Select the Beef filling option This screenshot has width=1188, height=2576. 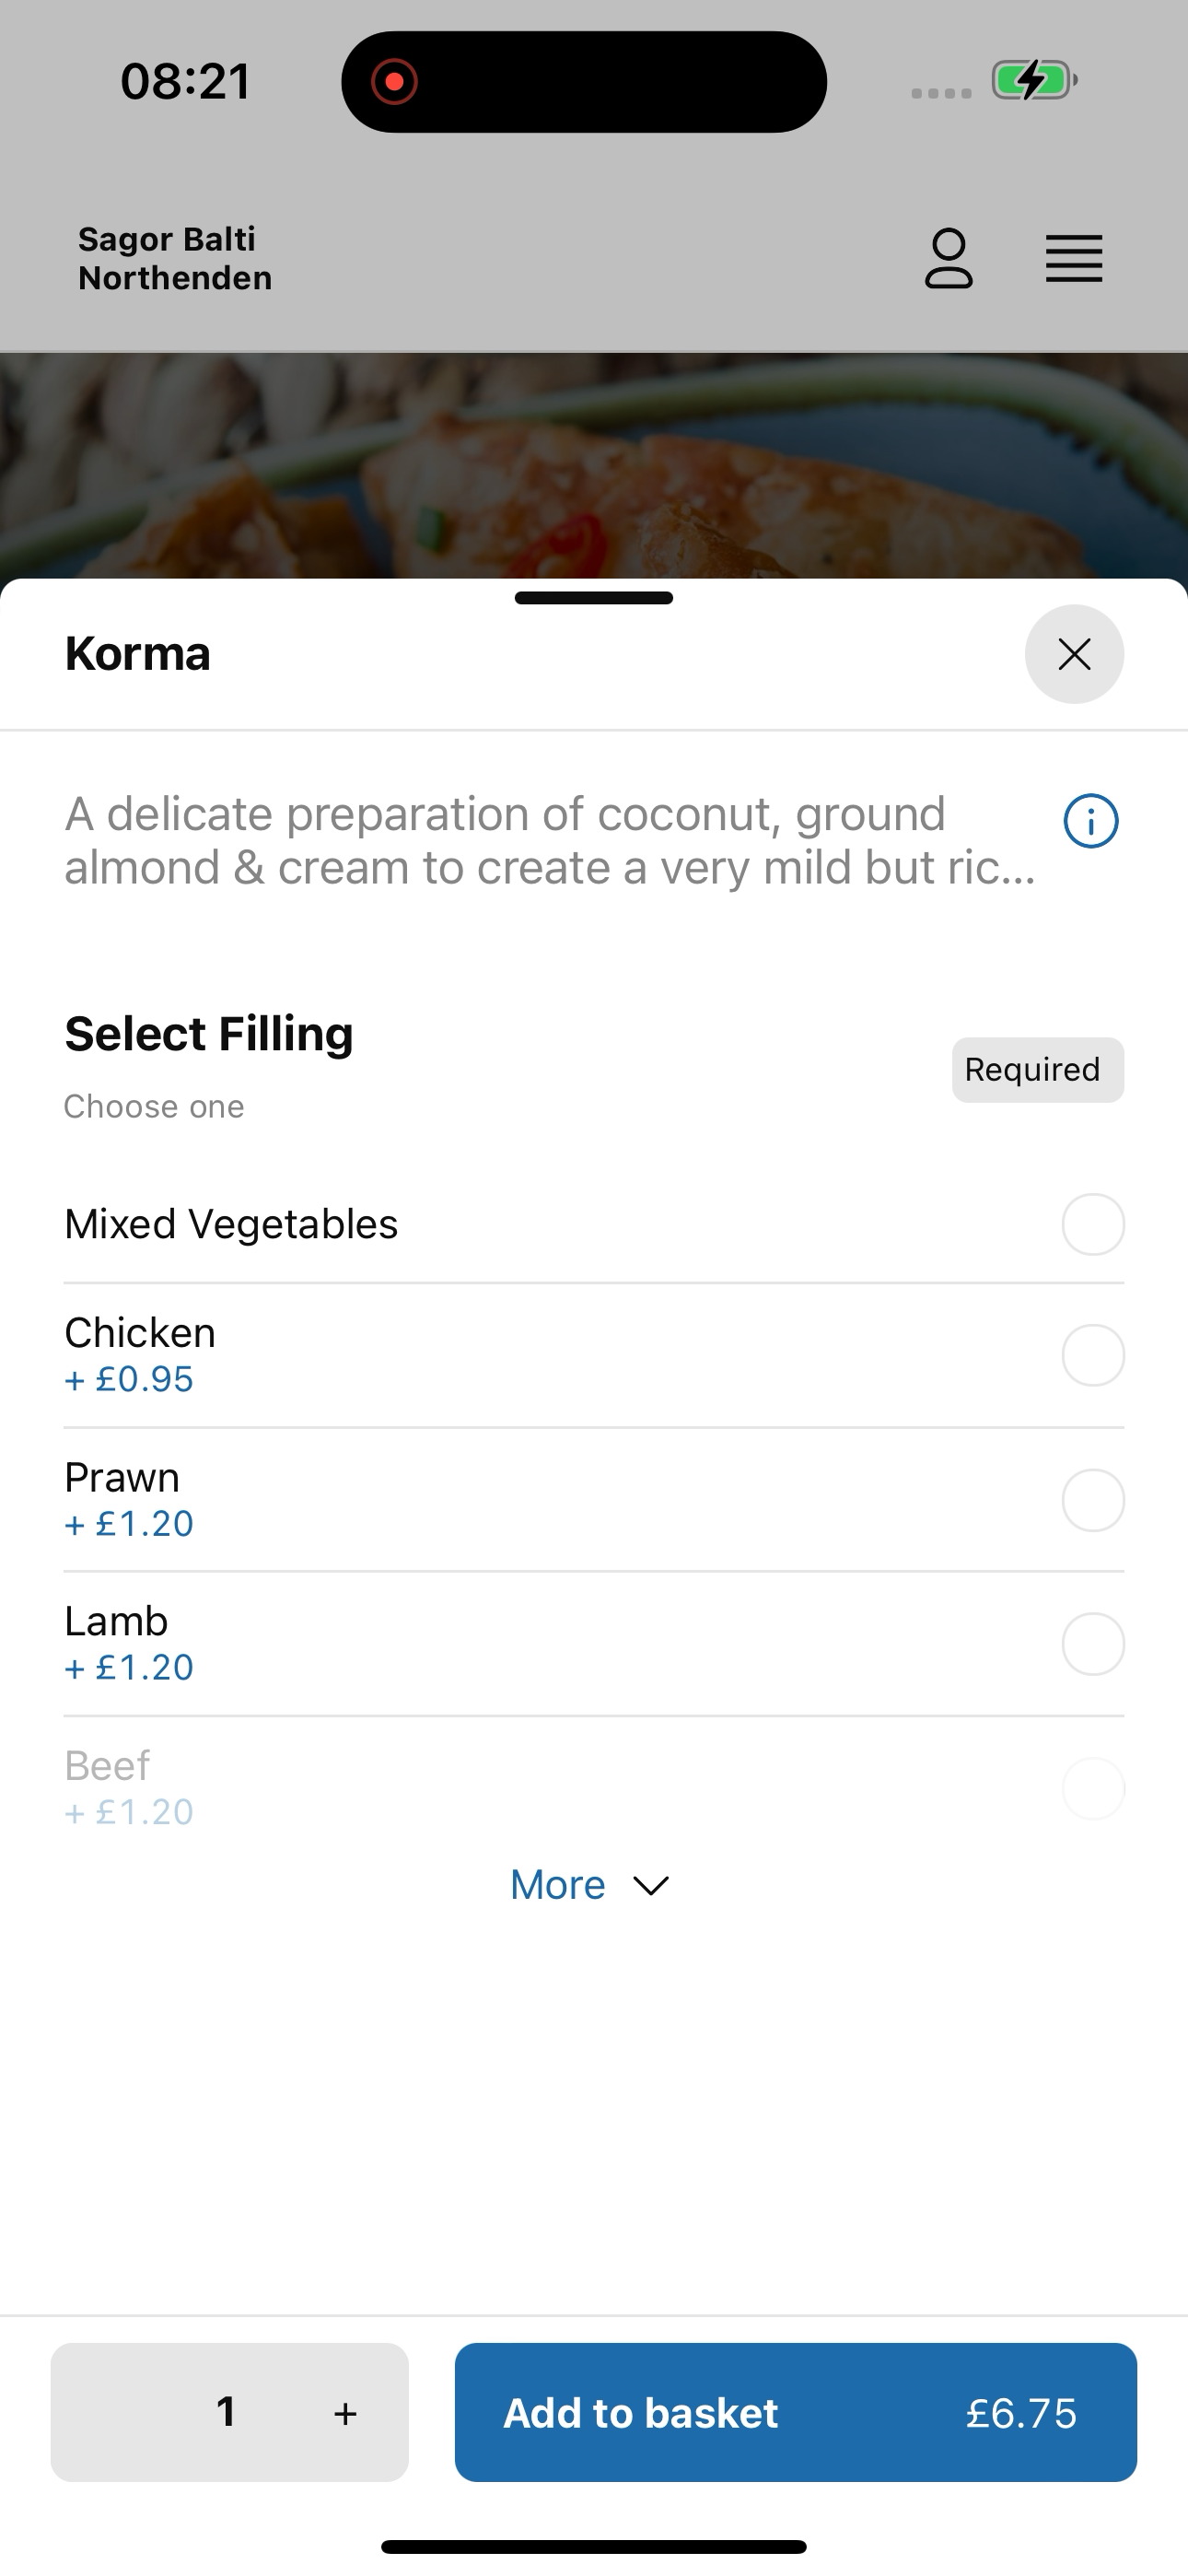click(x=594, y=1787)
